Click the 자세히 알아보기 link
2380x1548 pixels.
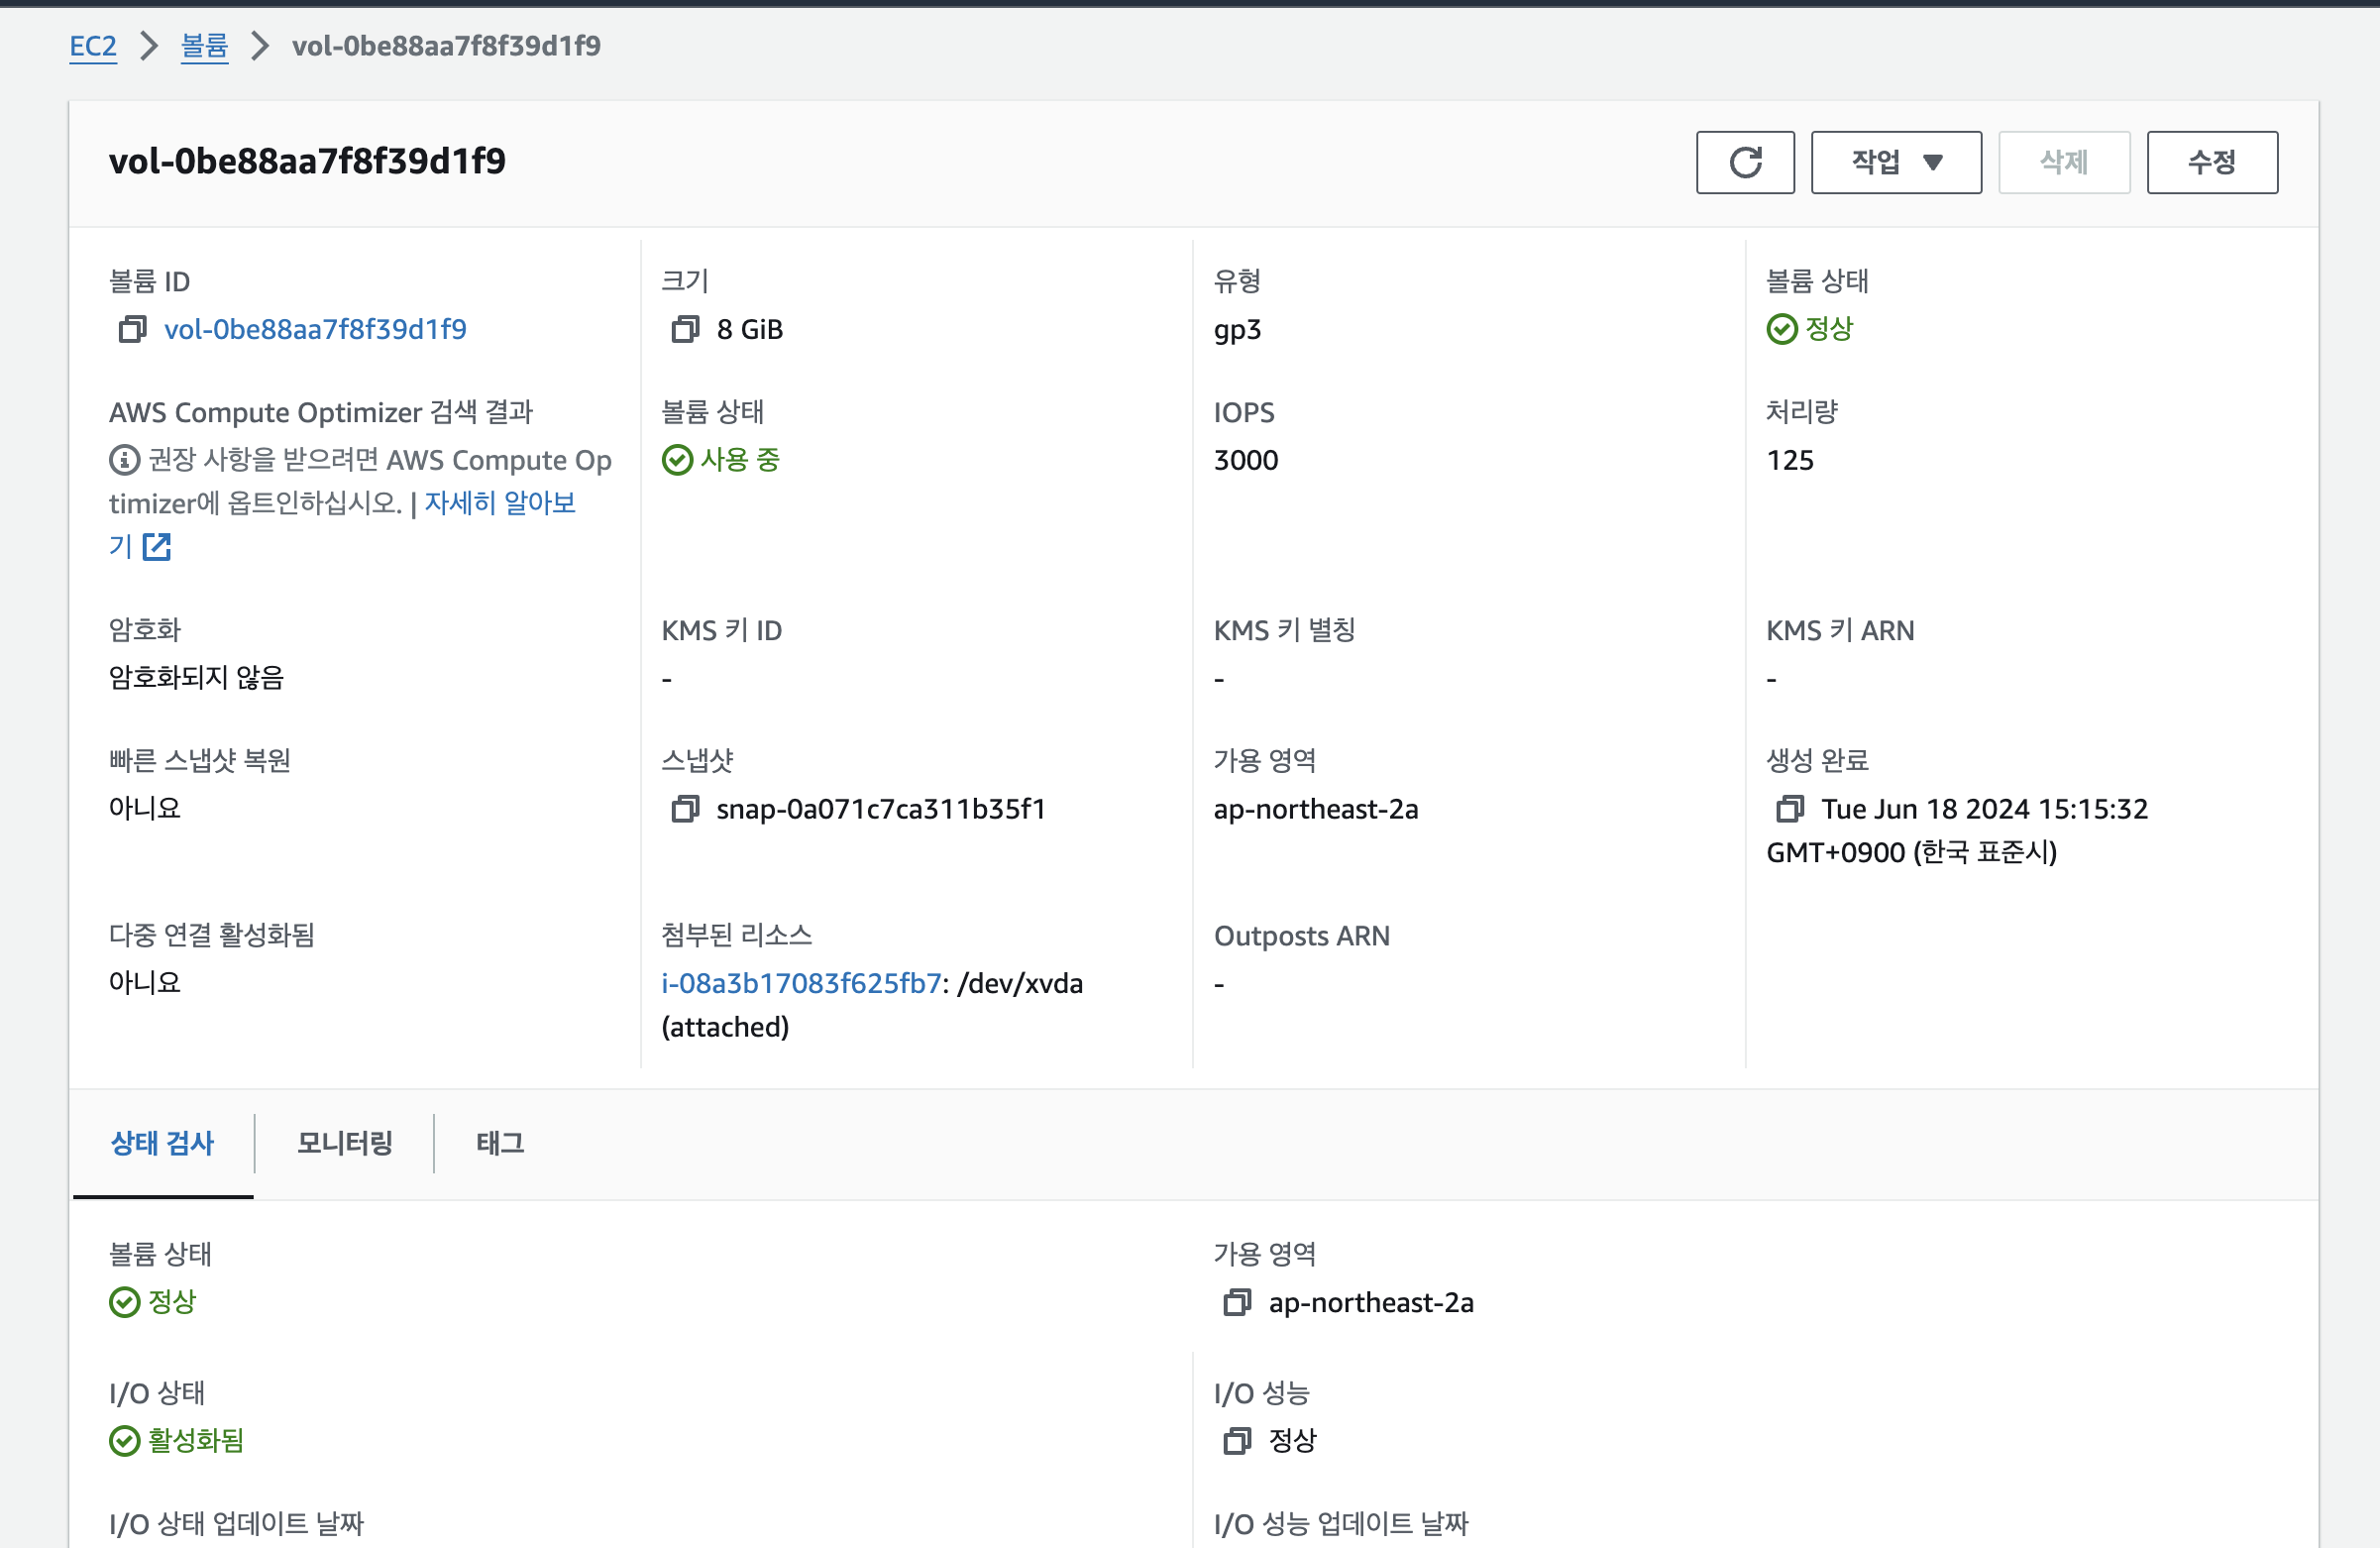pyautogui.click(x=500, y=502)
